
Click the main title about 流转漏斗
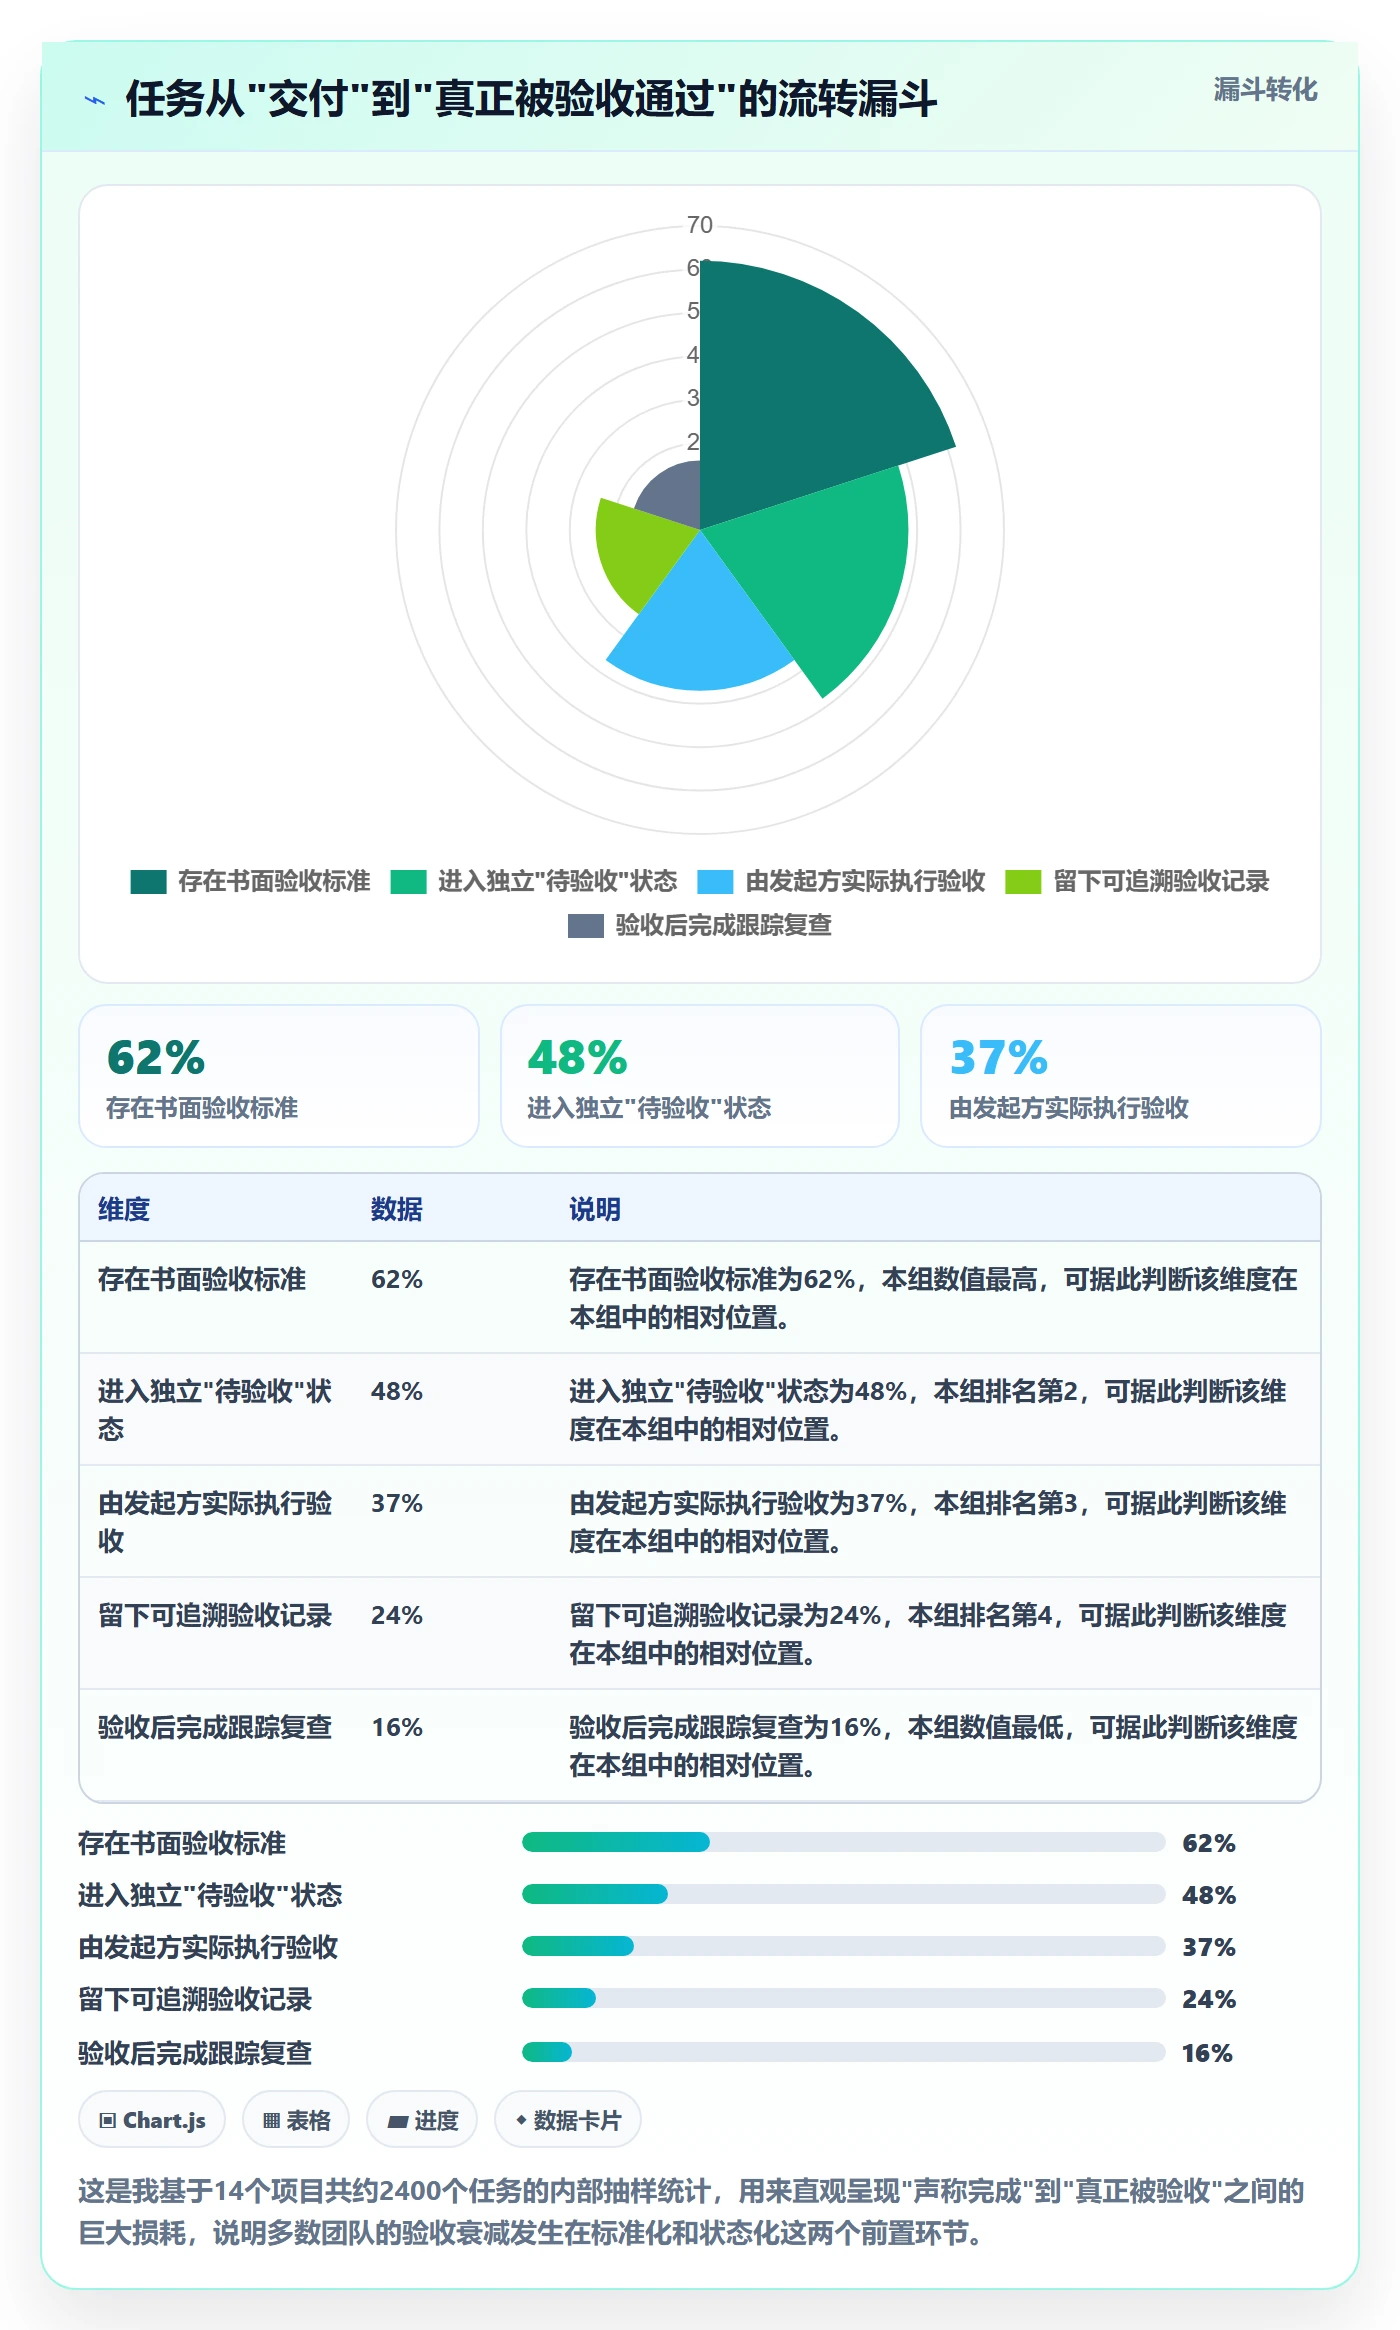[x=531, y=99]
